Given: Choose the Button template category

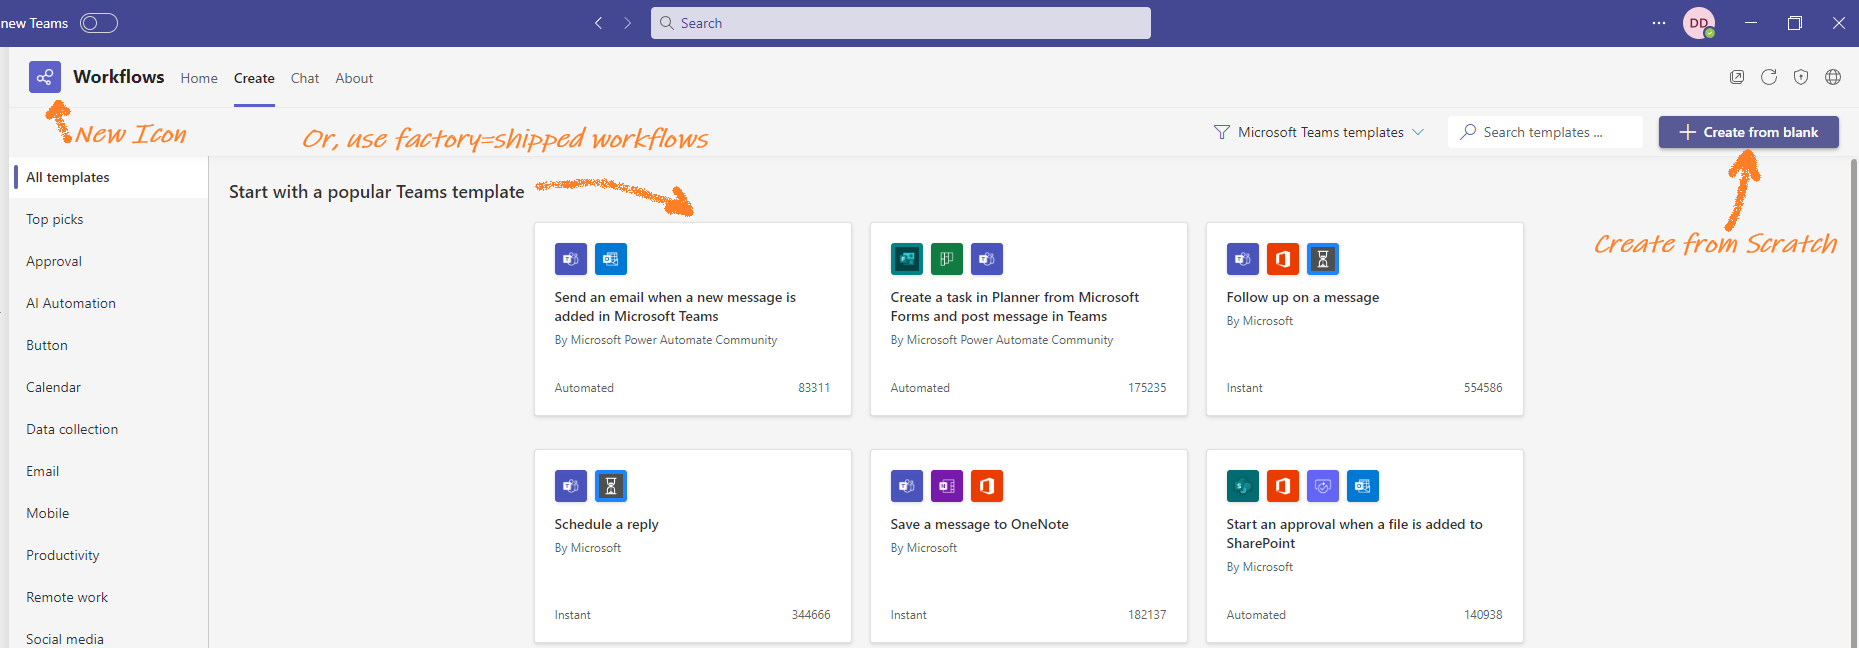Looking at the screenshot, I should pyautogui.click(x=109, y=345).
